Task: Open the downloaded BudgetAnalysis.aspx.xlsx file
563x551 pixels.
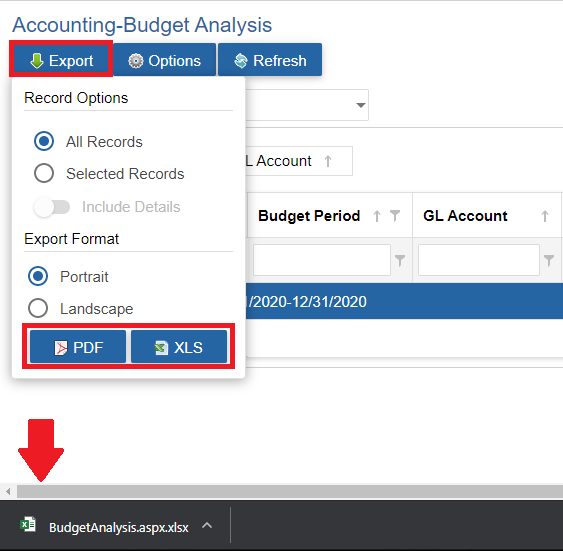Action: coord(104,527)
